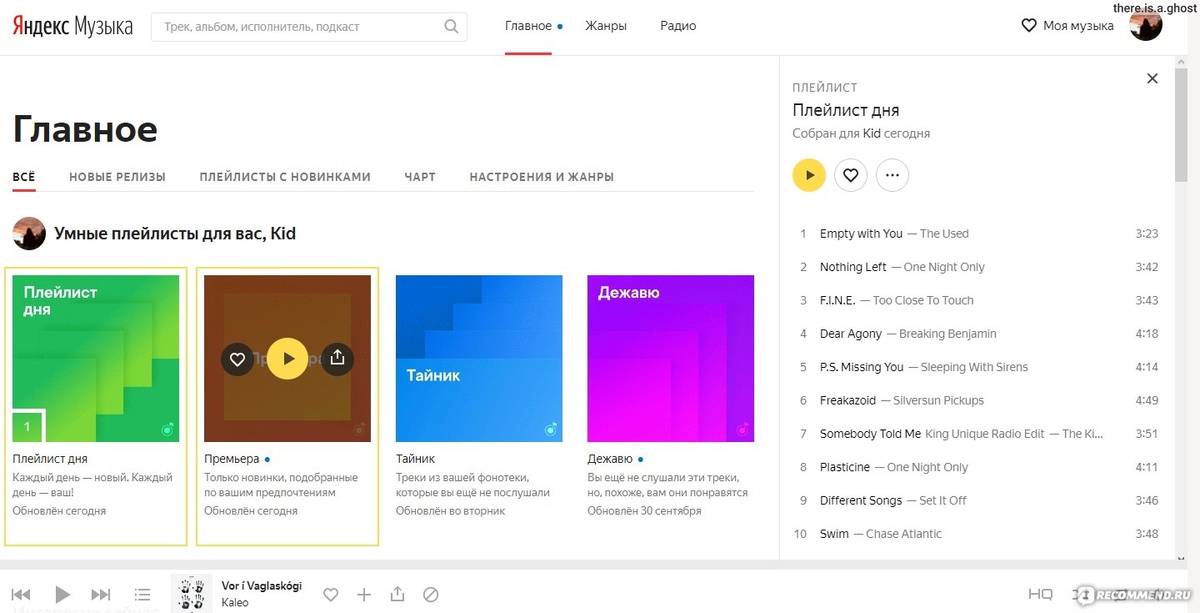Open artist Set It Off
The width and height of the screenshot is (1200, 613).
coord(943,500)
